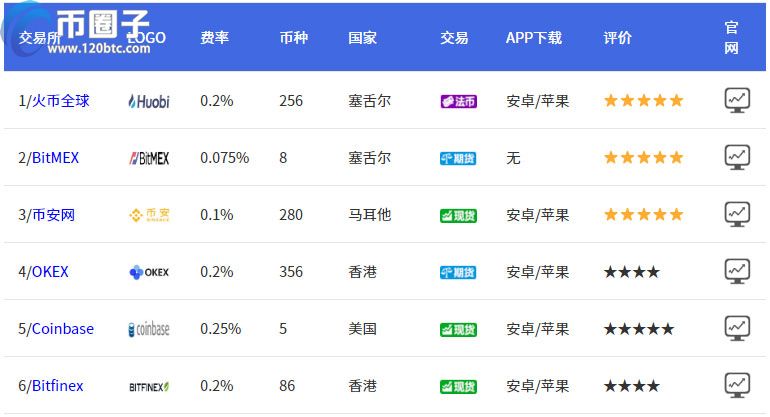Click the Coinbase logo
The image size is (770, 417).
[x=149, y=329]
